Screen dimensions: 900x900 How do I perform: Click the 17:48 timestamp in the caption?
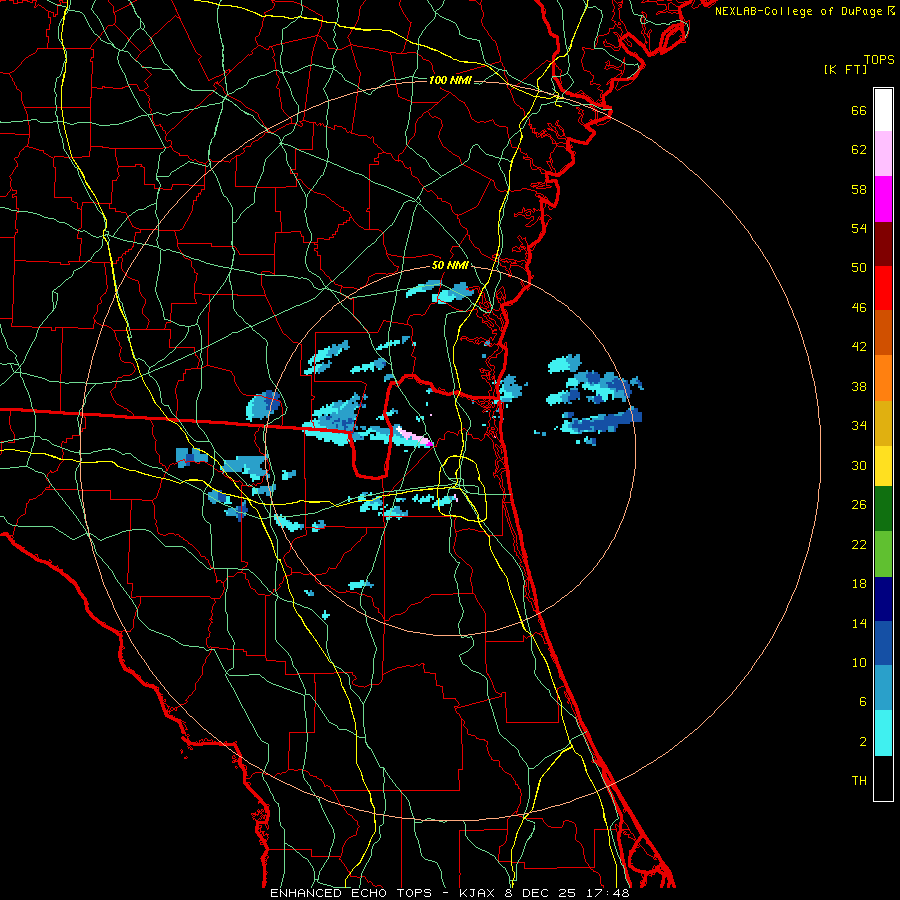tap(608, 893)
